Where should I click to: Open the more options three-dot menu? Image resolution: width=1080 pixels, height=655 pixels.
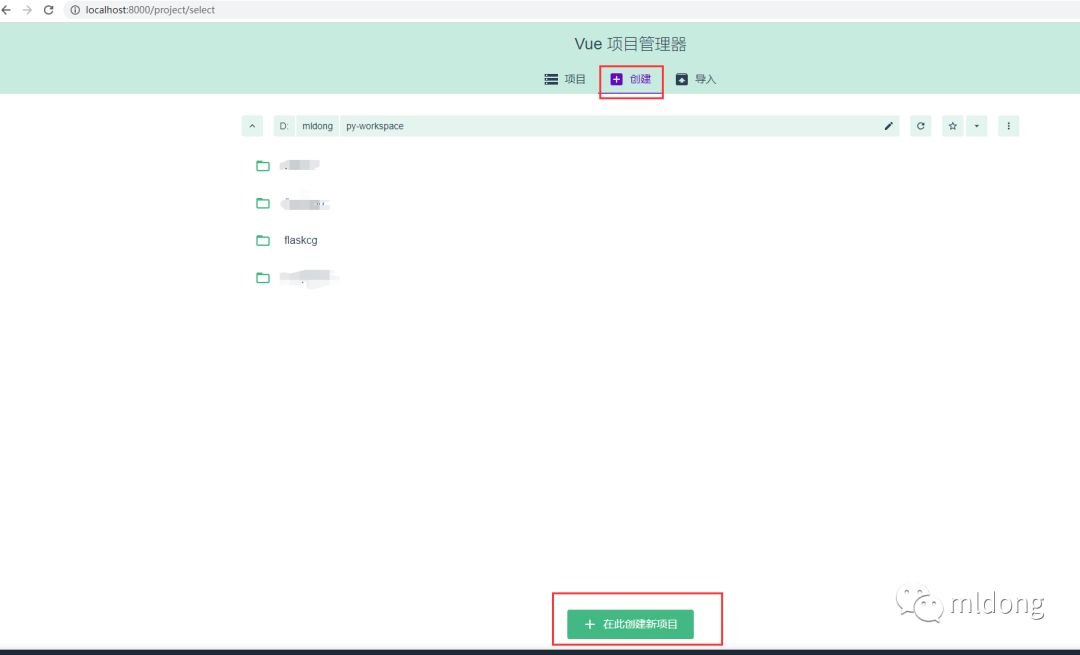[x=1008, y=126]
